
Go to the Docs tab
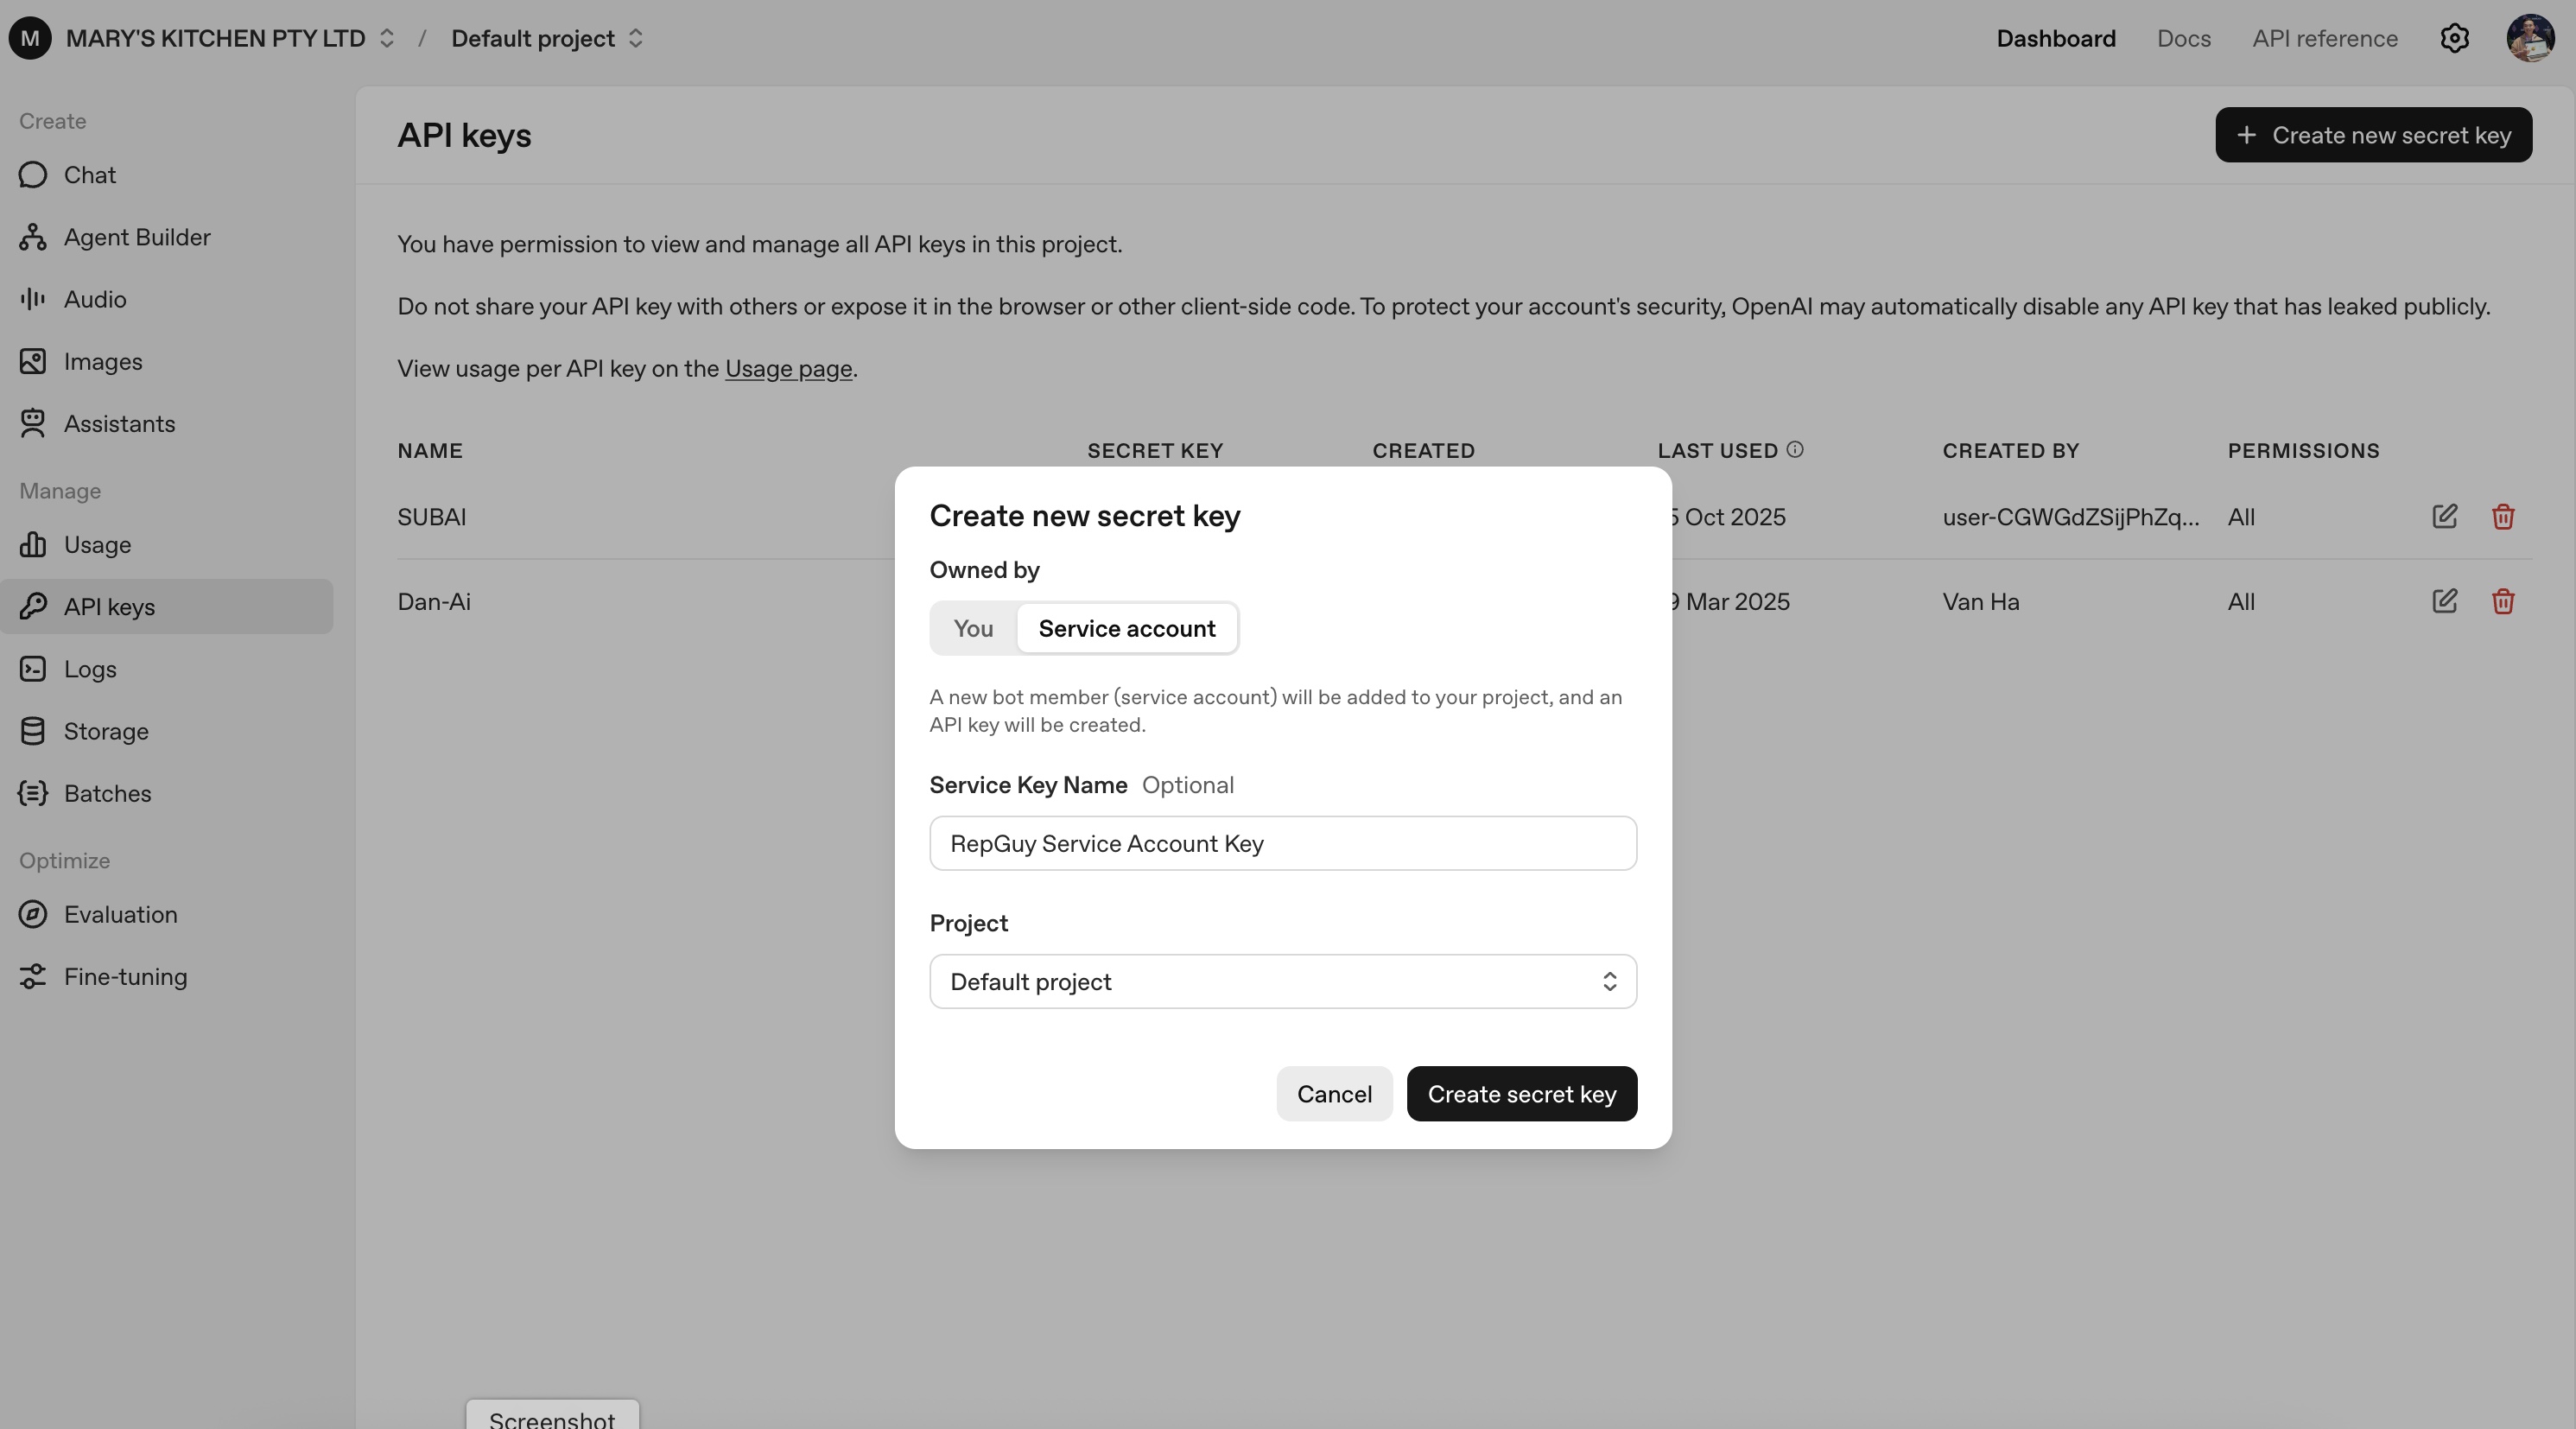[2183, 38]
